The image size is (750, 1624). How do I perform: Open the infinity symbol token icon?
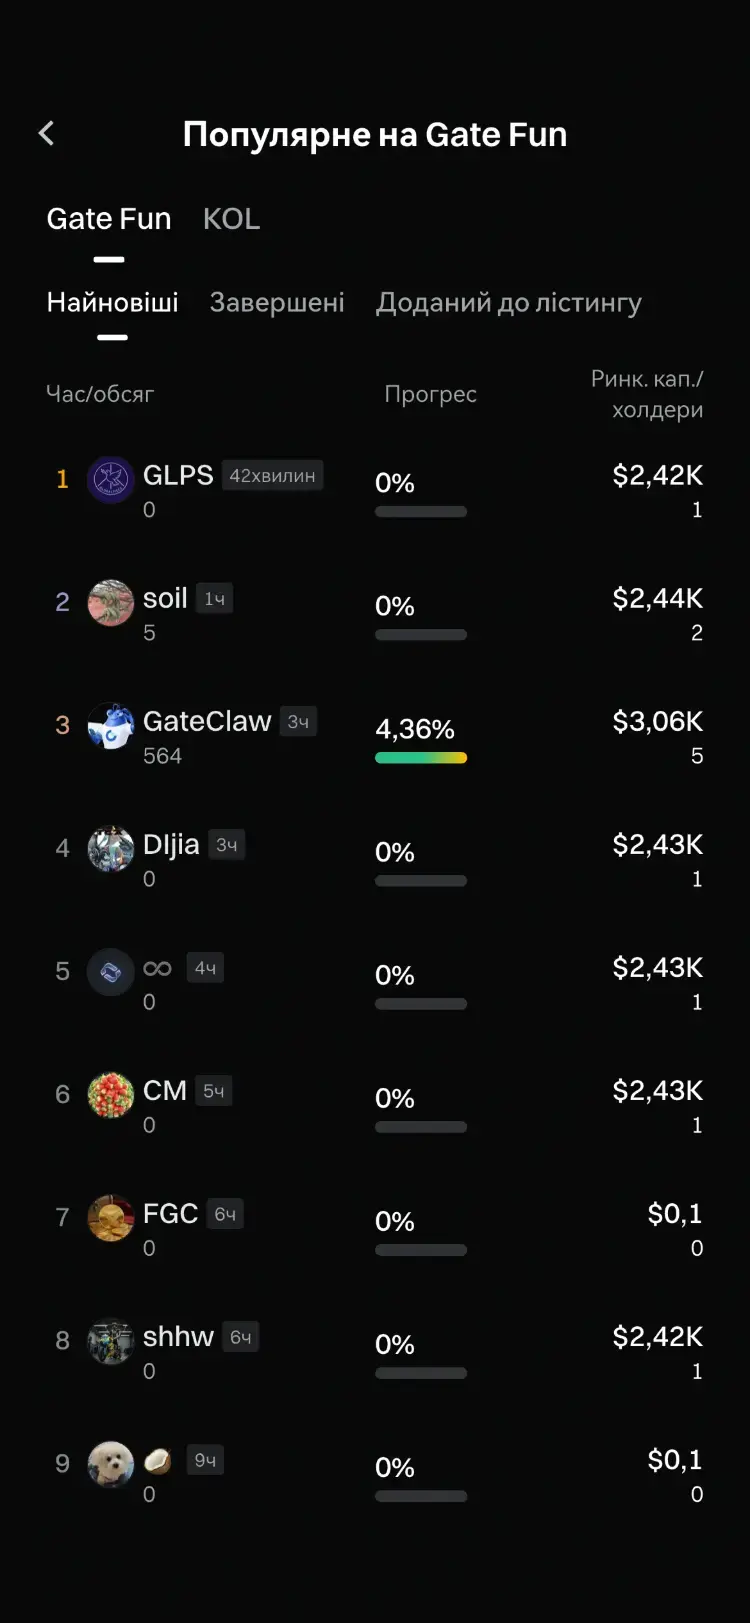coord(111,972)
